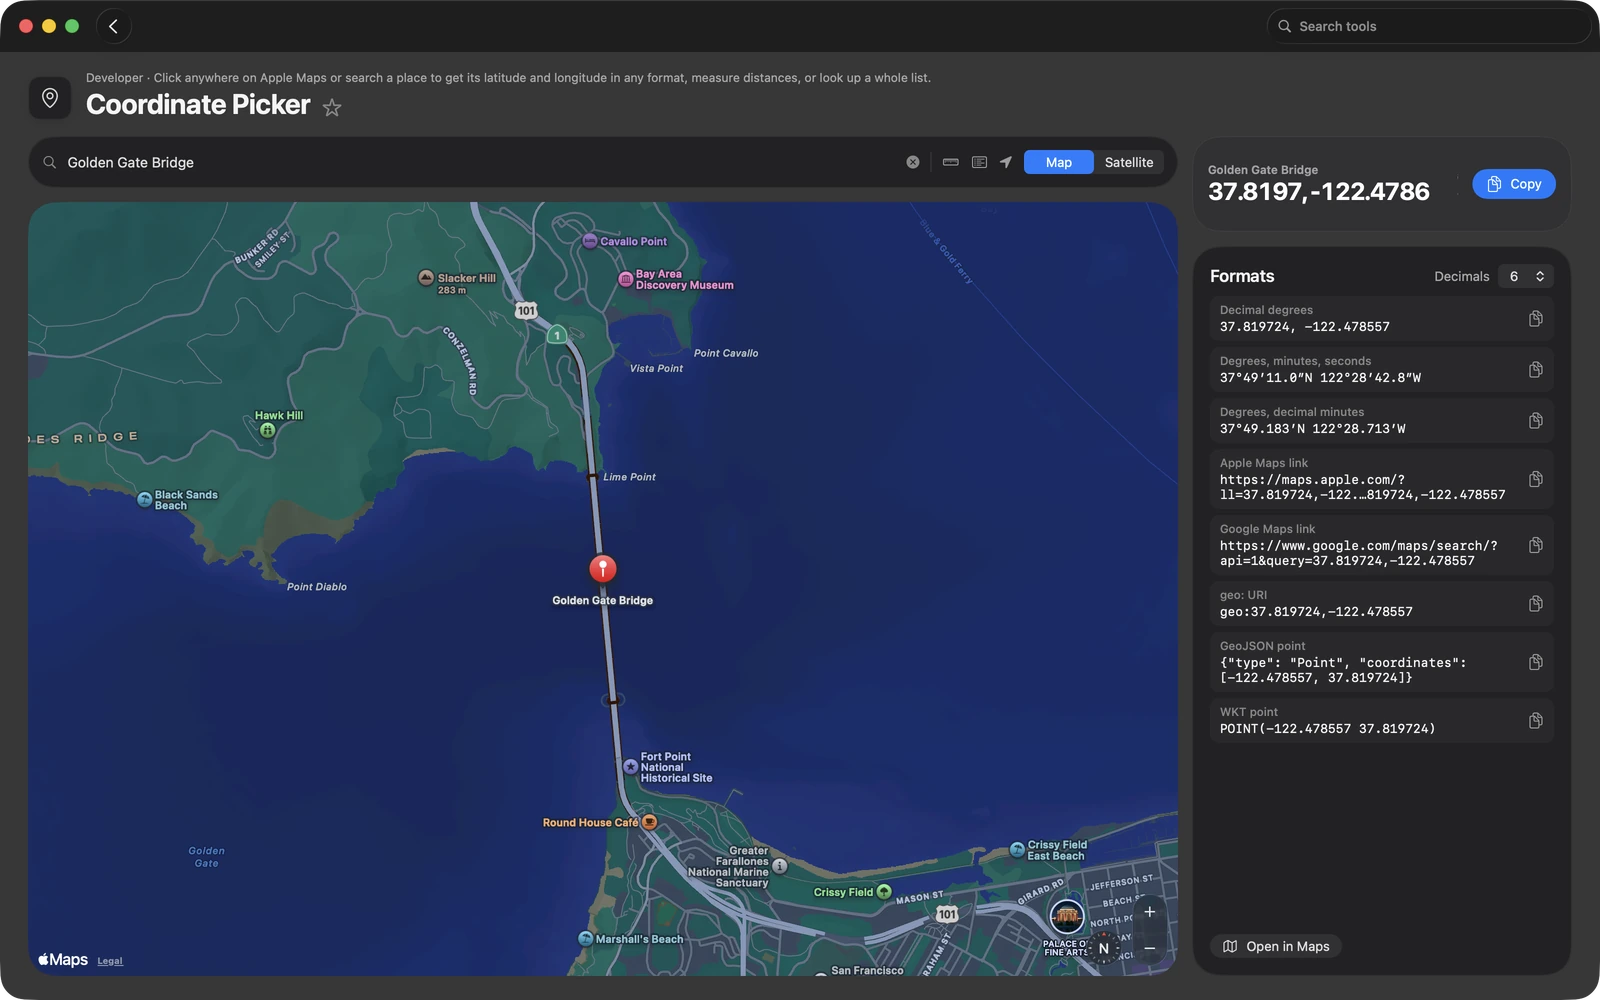The height and width of the screenshot is (1000, 1600).
Task: Zoom in the map with plus
Action: pos(1150,912)
